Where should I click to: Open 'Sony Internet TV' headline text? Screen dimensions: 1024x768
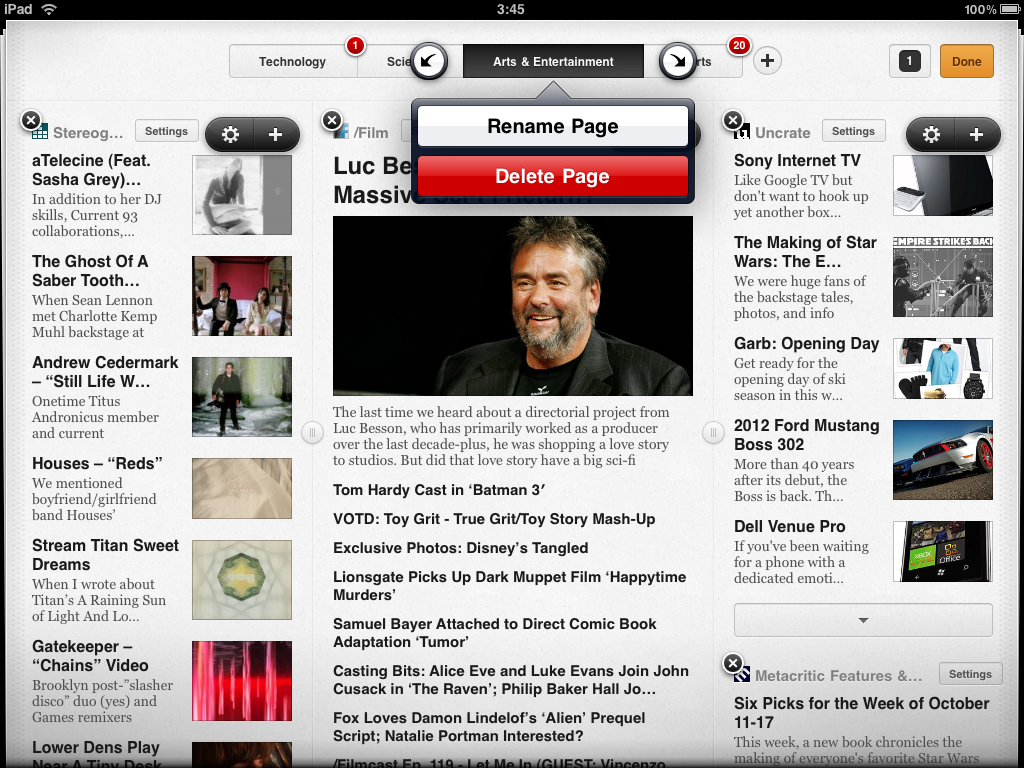(x=797, y=161)
